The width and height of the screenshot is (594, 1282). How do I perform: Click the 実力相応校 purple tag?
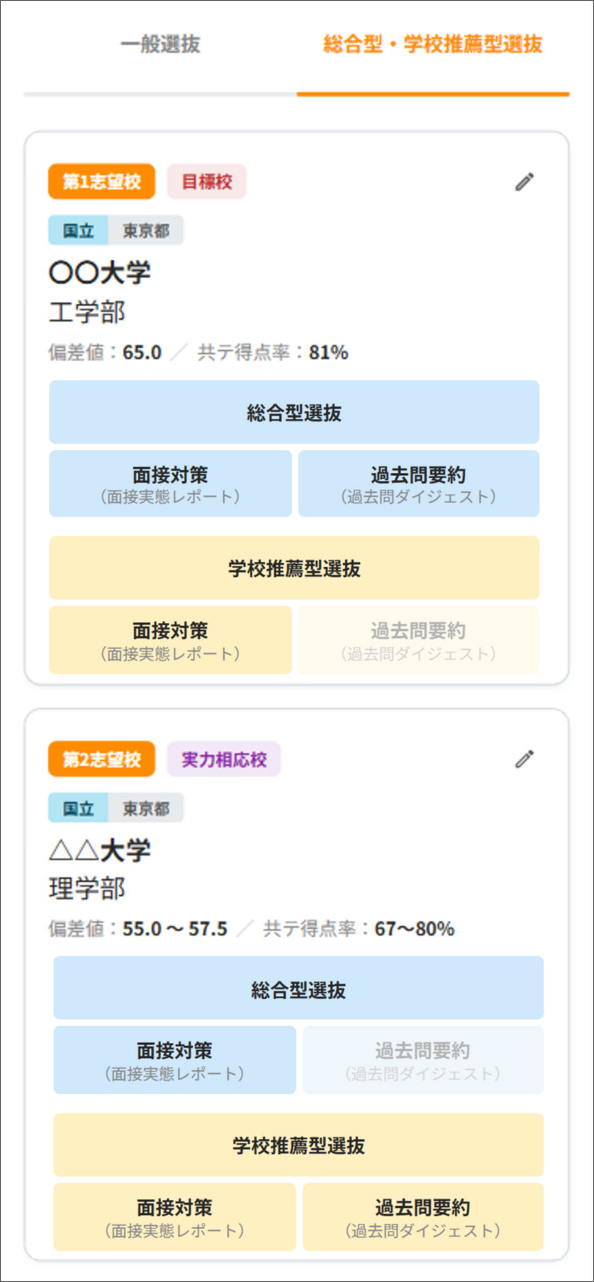[224, 759]
